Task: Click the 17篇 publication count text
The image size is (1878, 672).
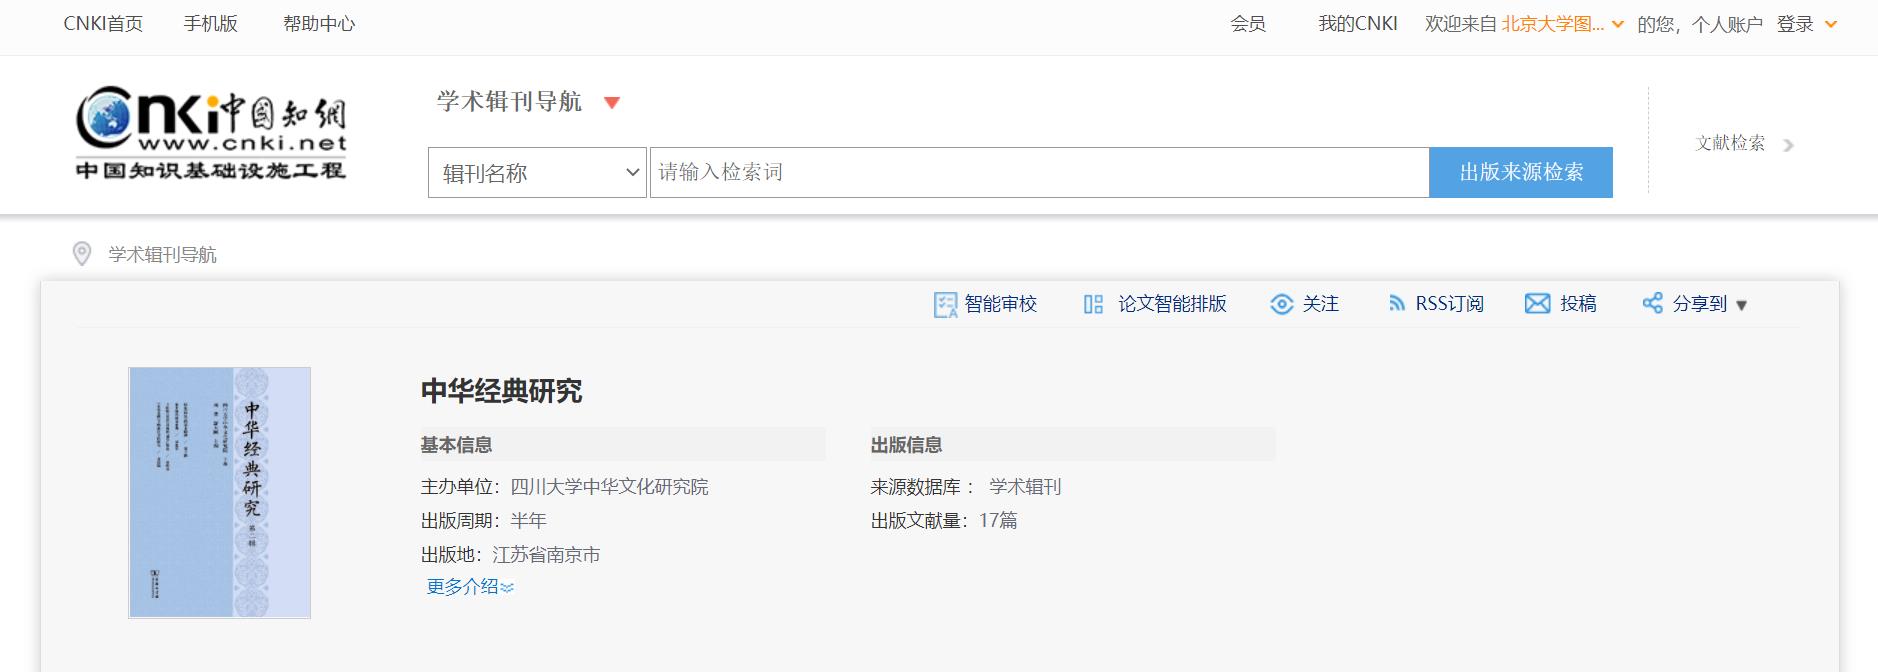Action: point(998,521)
